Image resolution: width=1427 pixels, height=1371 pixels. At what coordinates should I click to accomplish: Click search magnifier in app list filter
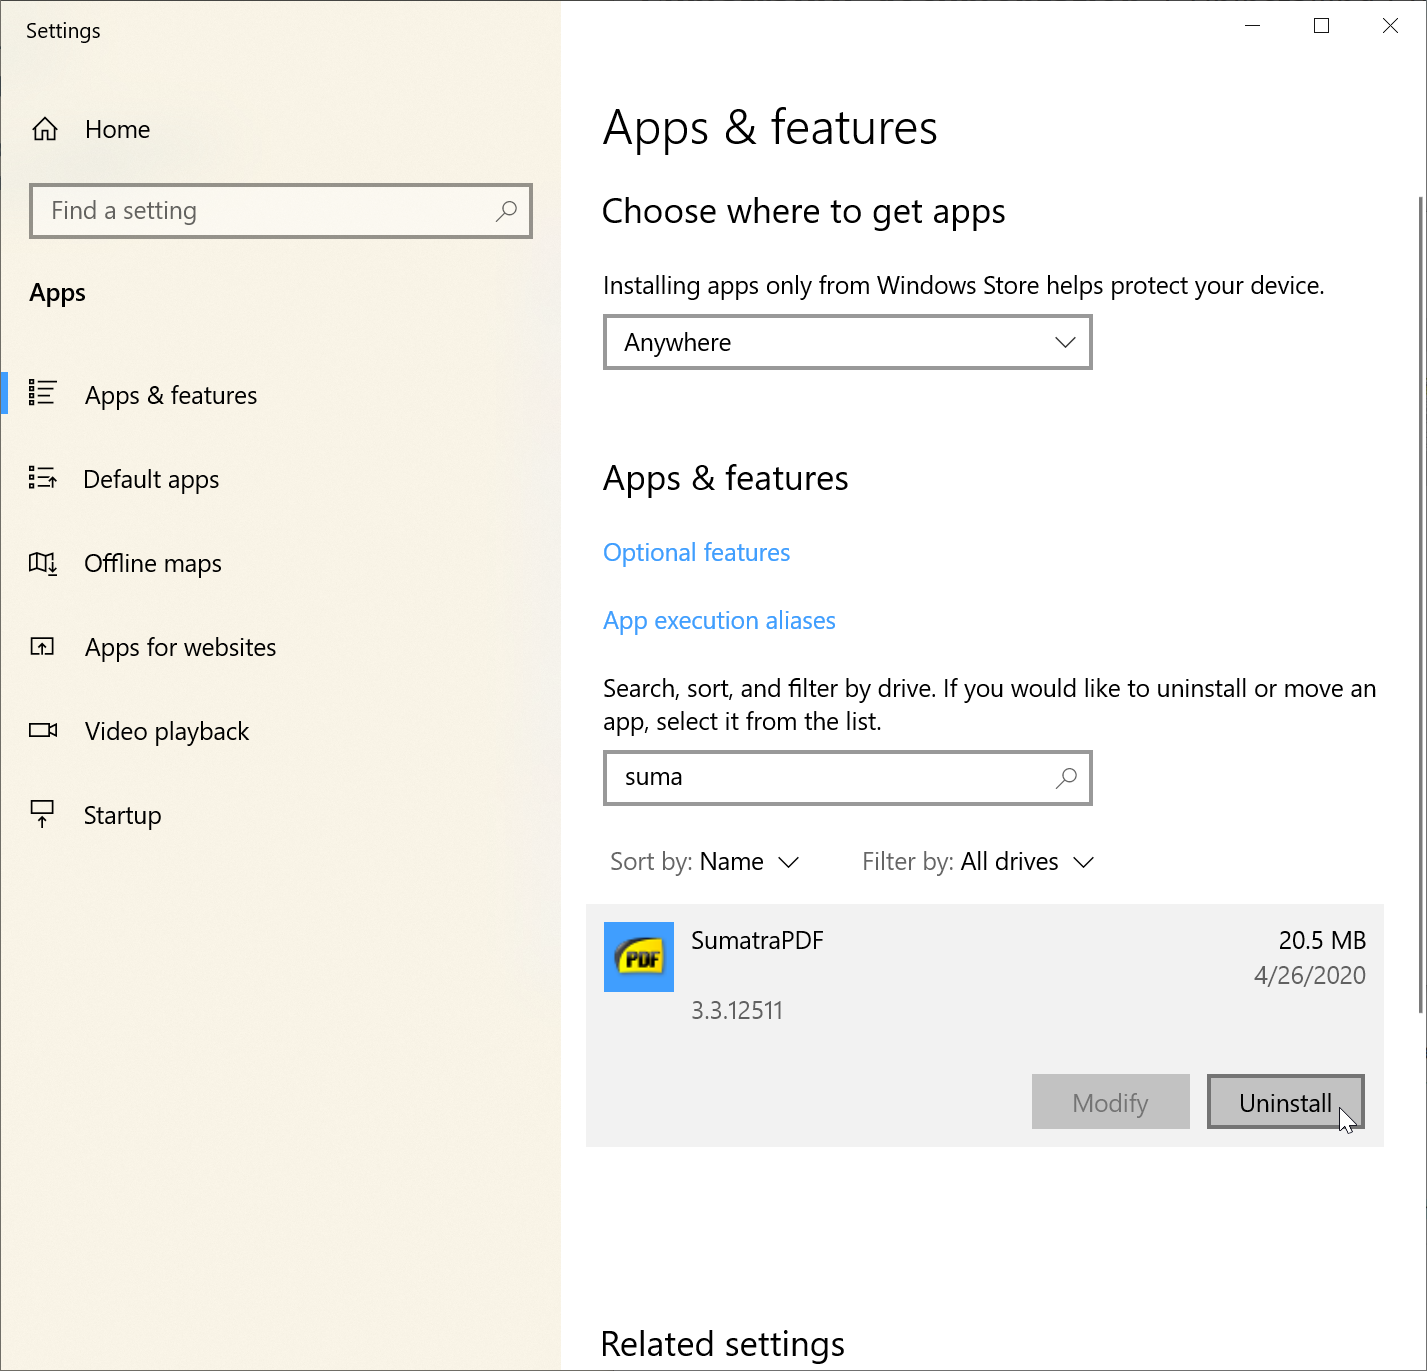[x=1067, y=777]
